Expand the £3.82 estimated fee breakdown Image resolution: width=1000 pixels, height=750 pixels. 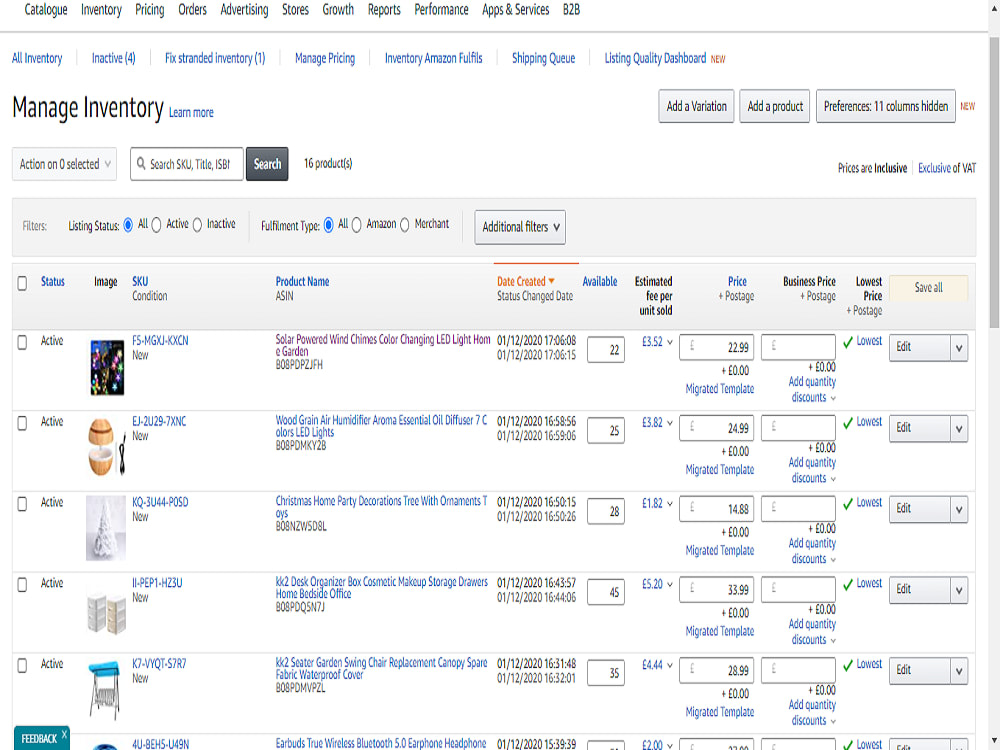click(670, 423)
